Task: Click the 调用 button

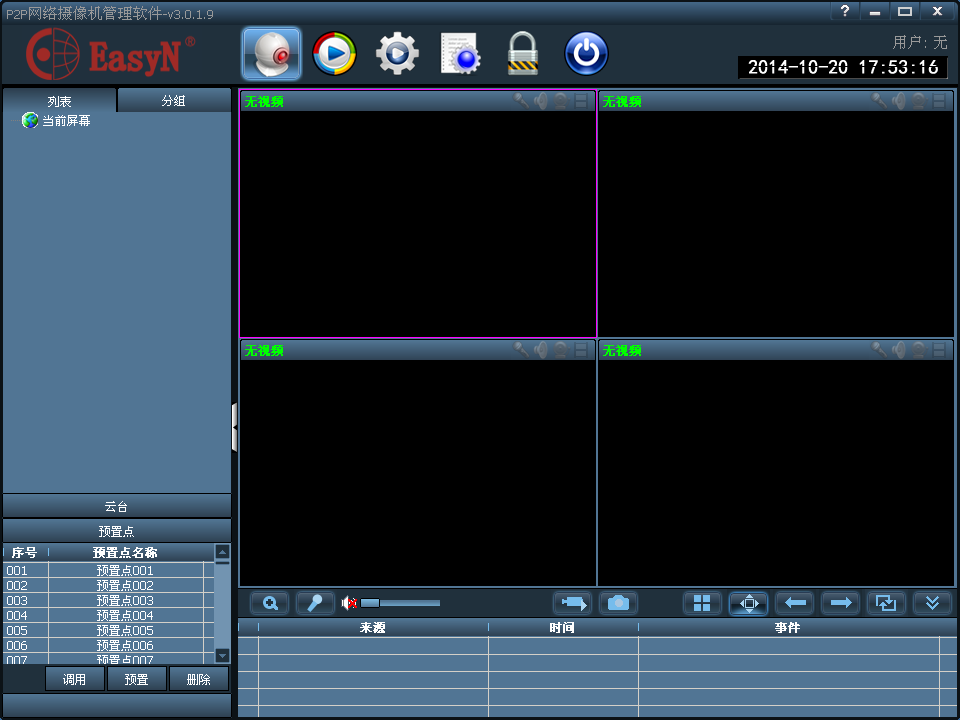Action: (75, 679)
